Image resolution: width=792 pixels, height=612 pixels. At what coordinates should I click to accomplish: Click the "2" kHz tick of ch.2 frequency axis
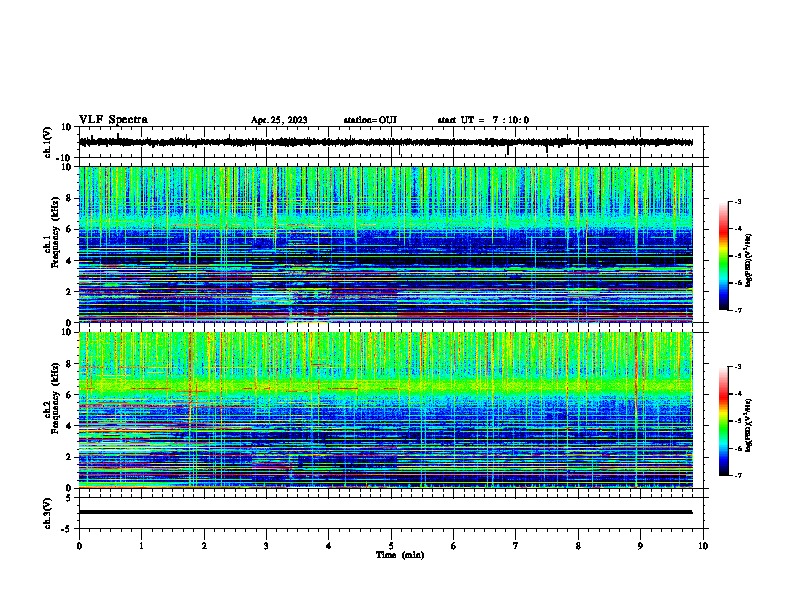69,457
